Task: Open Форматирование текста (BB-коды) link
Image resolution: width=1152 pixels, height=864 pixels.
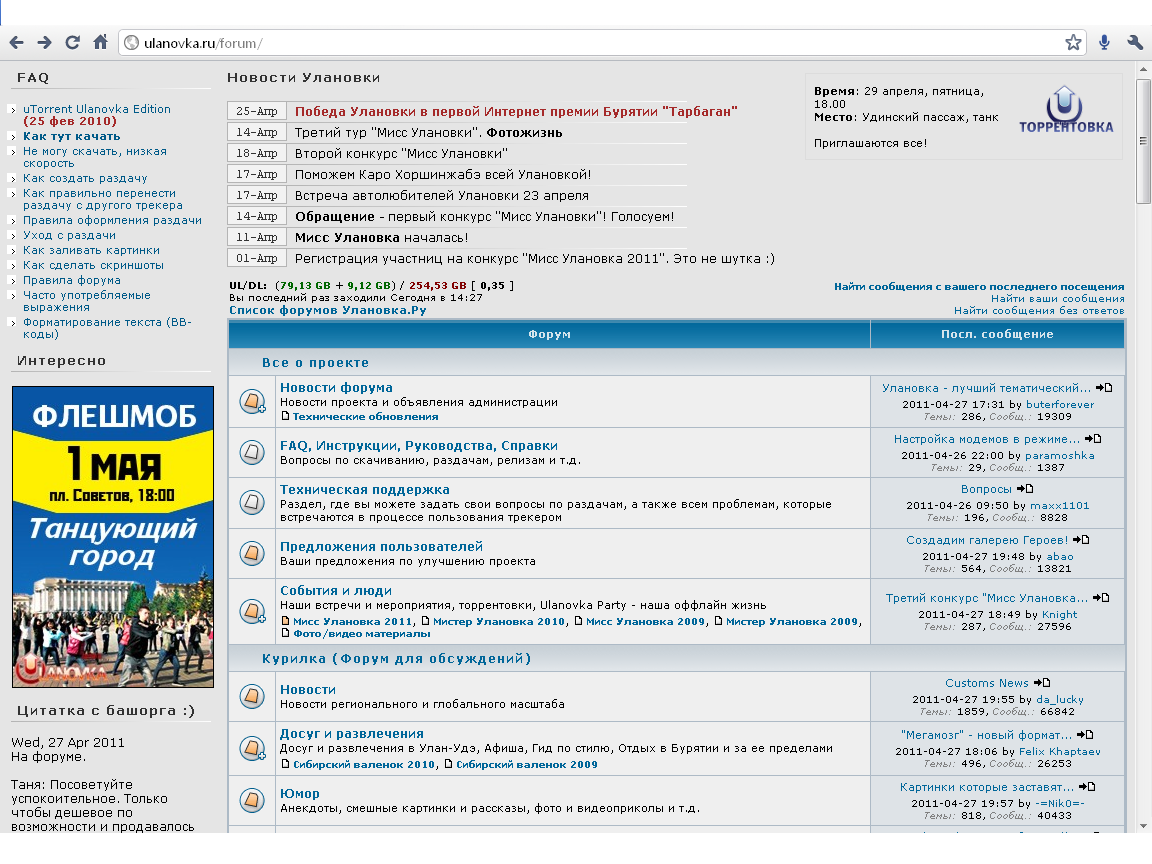Action: 107,328
